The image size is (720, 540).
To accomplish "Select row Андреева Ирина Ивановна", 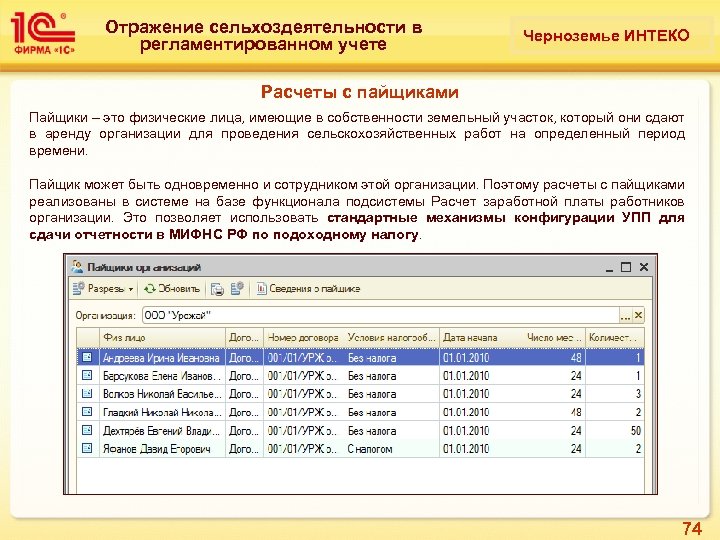I will (360, 358).
